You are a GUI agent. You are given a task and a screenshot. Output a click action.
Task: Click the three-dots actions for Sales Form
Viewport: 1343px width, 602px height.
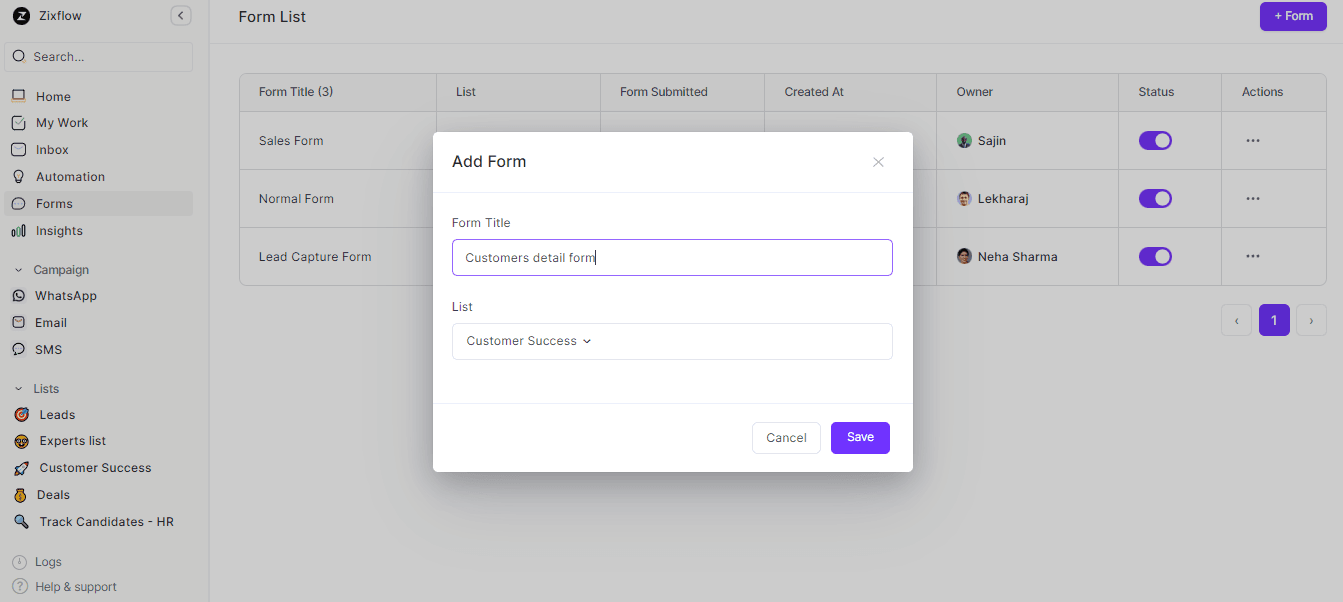click(x=1252, y=141)
